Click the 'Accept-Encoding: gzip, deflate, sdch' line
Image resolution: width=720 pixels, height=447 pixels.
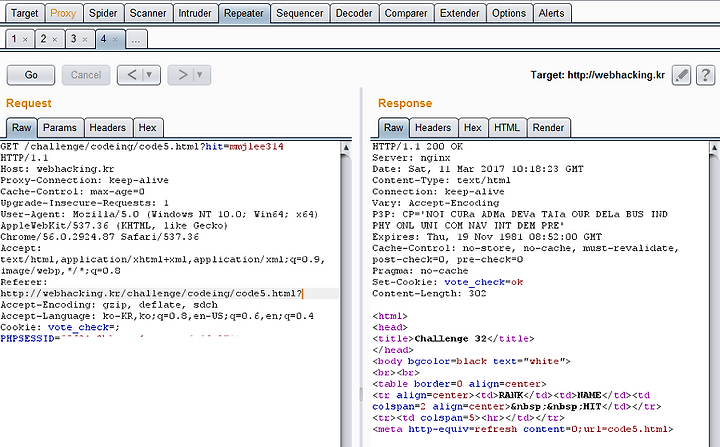109,305
